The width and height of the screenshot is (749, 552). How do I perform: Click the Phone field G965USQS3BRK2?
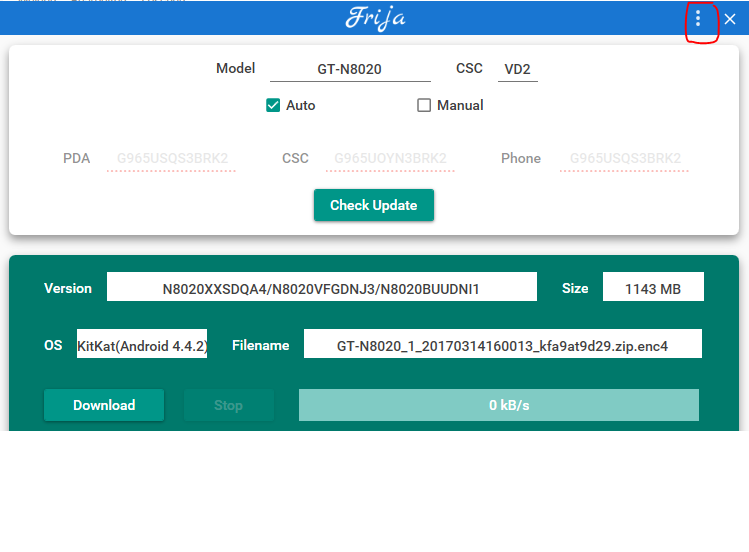point(624,159)
